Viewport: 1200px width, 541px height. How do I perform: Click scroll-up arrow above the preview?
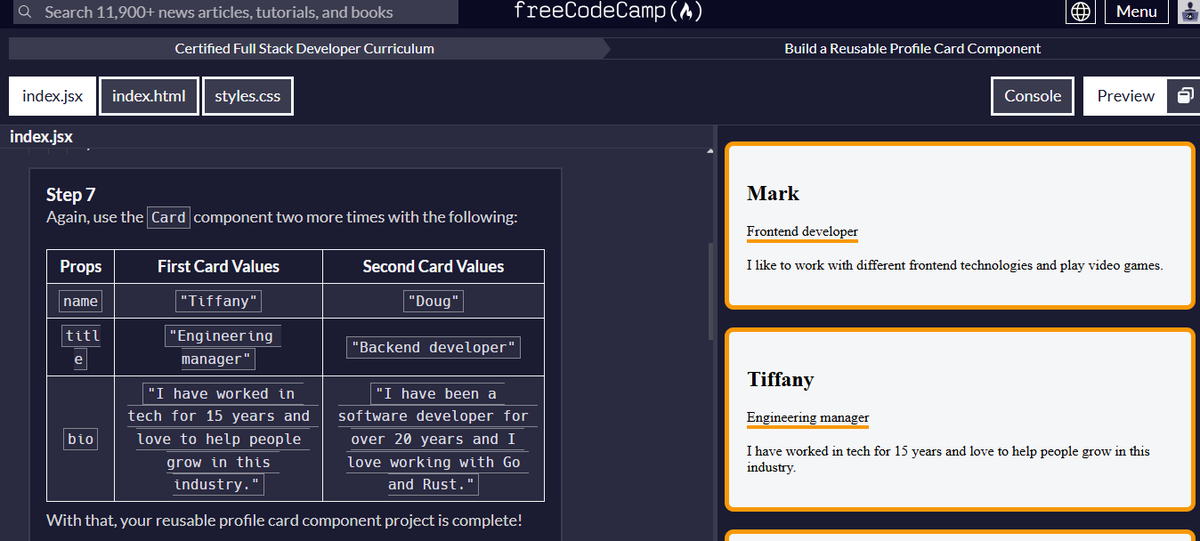click(710, 151)
